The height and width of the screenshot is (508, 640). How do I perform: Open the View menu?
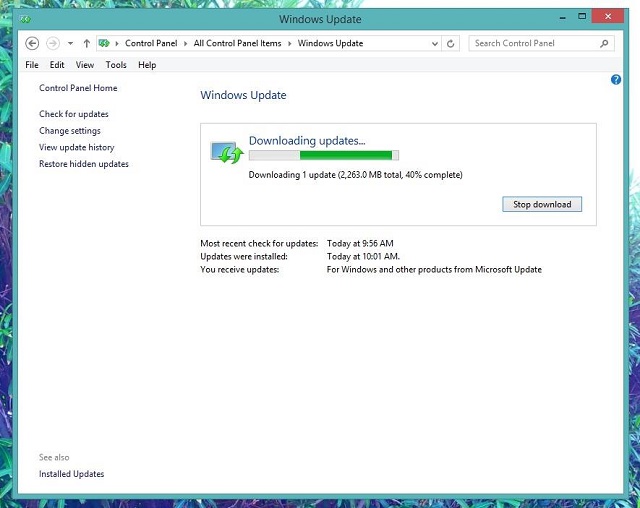coord(85,65)
